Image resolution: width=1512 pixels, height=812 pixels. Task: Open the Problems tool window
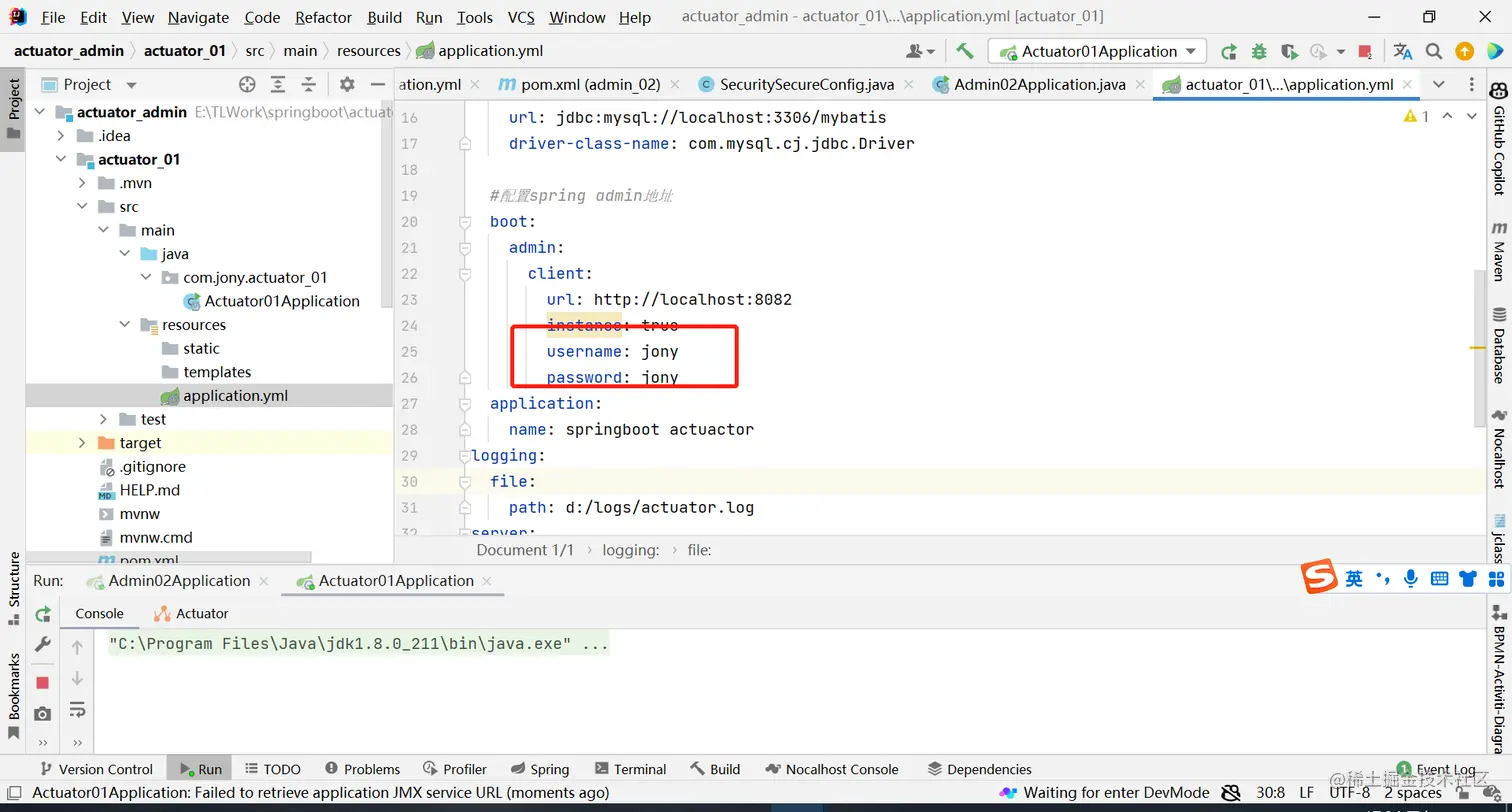pyautogui.click(x=361, y=769)
